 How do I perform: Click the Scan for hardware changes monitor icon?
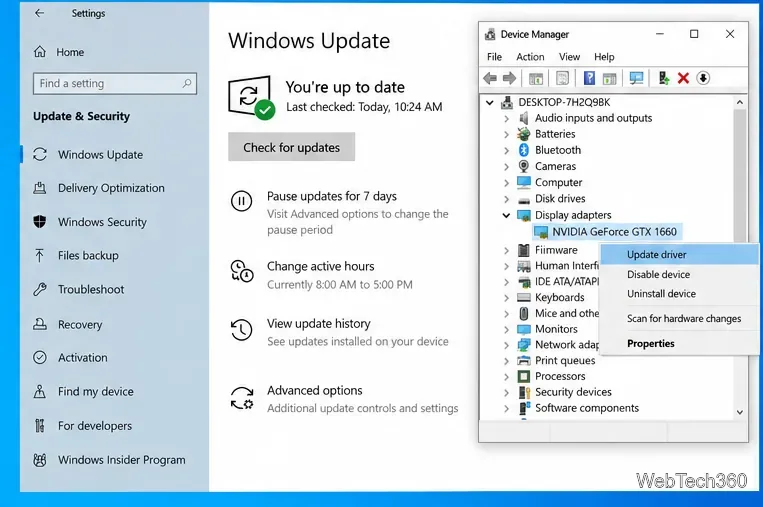[x=636, y=78]
